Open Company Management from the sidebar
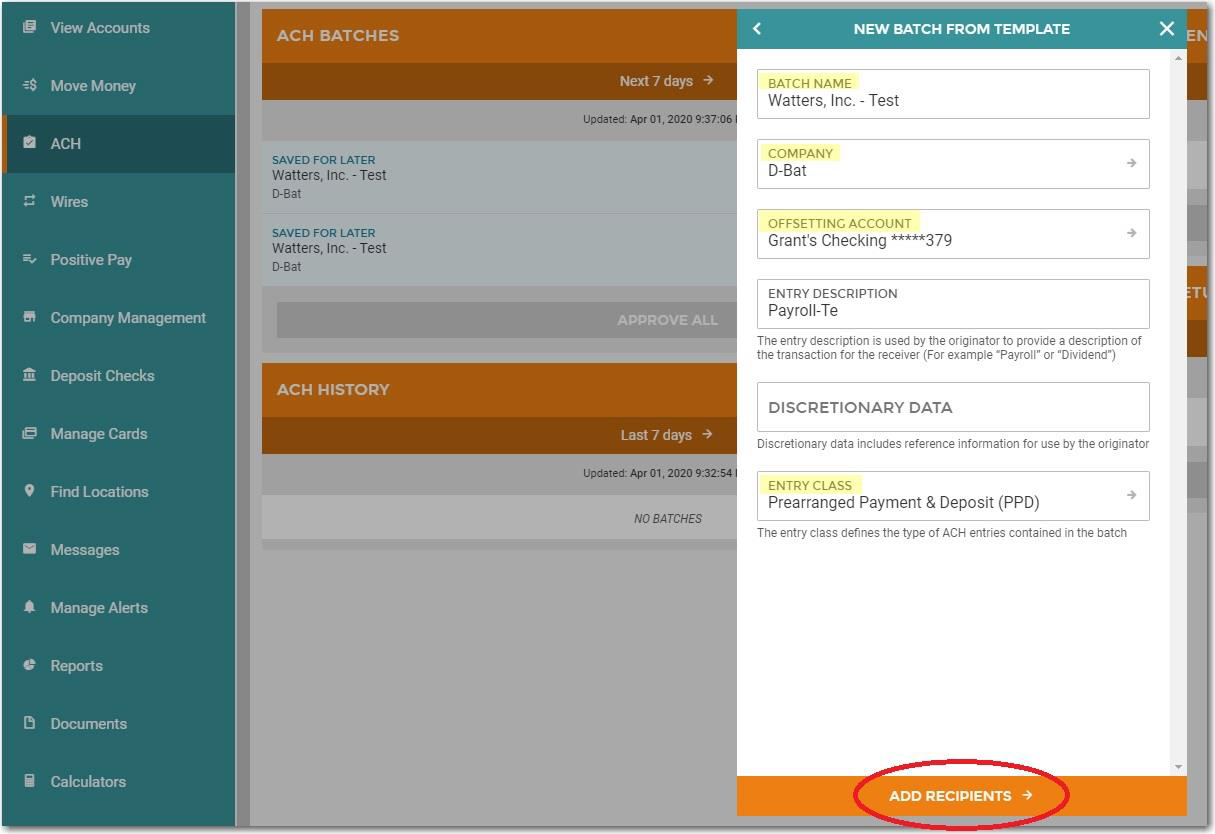1215x834 pixels. pyautogui.click(x=127, y=318)
